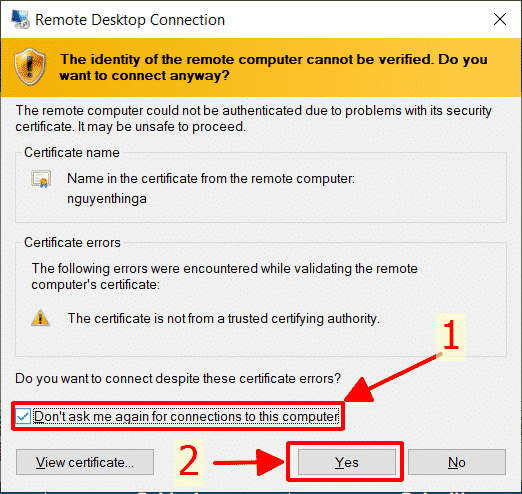Click the red number 2 annotation
The width and height of the screenshot is (522, 494).
(189, 462)
